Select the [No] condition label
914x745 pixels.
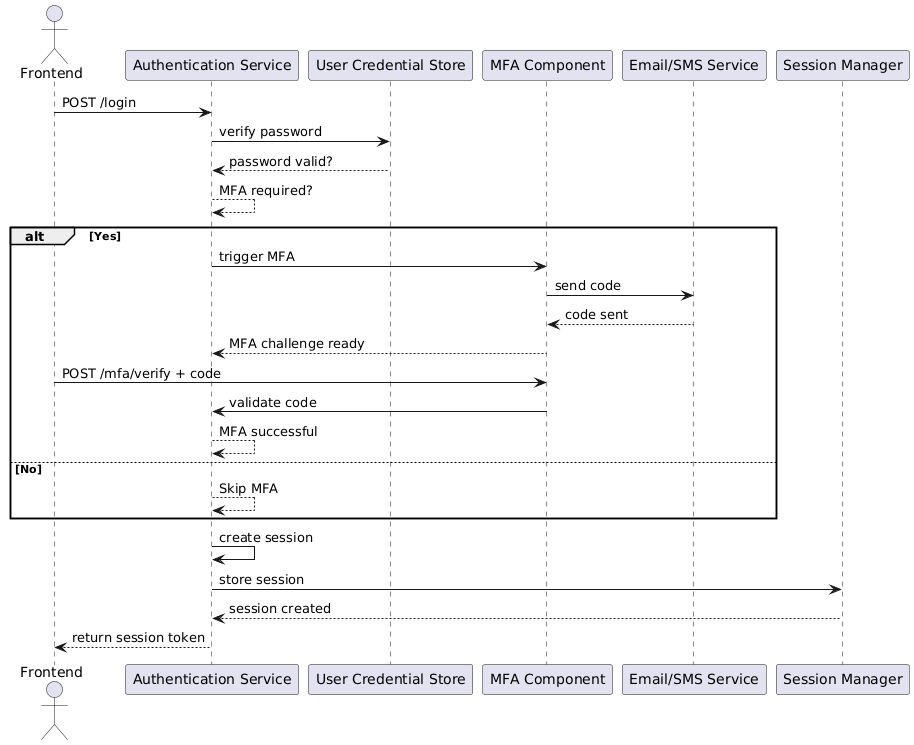pyautogui.click(x=28, y=469)
